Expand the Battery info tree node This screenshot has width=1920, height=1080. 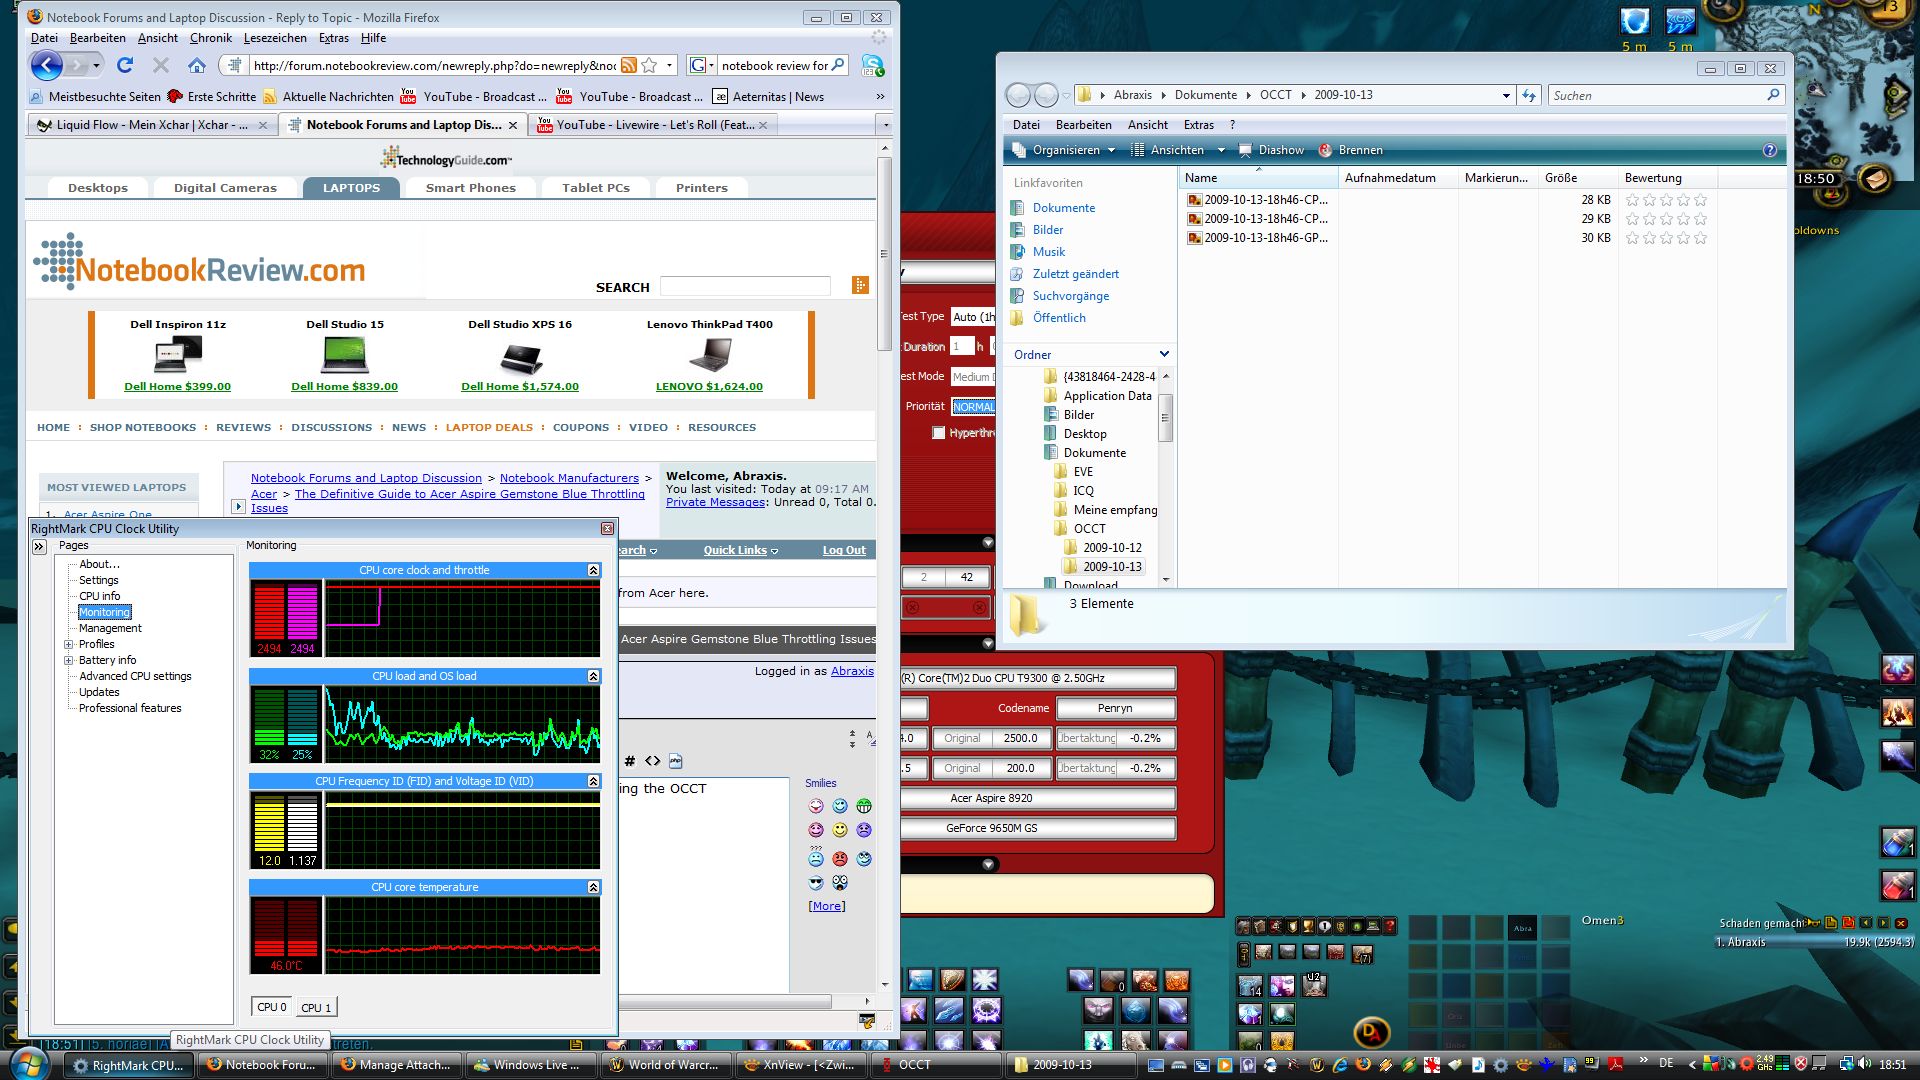tap(68, 661)
